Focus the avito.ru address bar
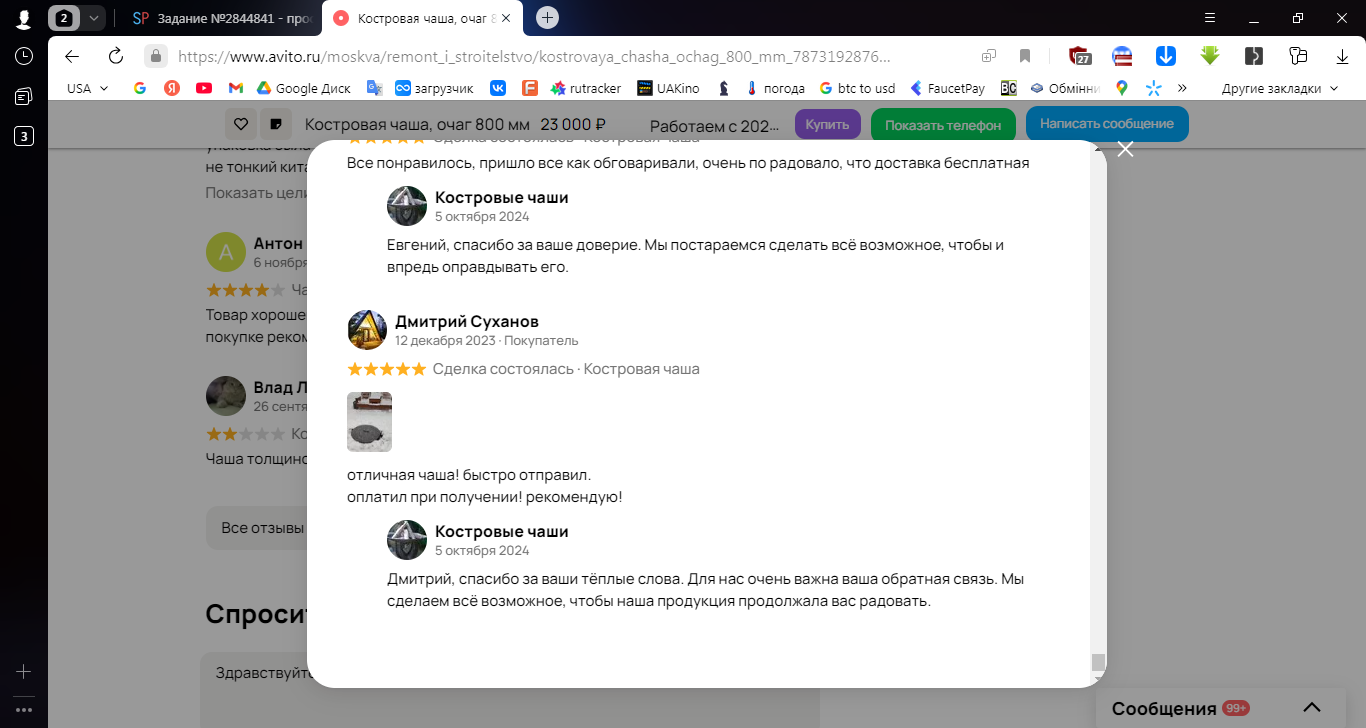Screen dimensions: 1366x728 tap(533, 57)
